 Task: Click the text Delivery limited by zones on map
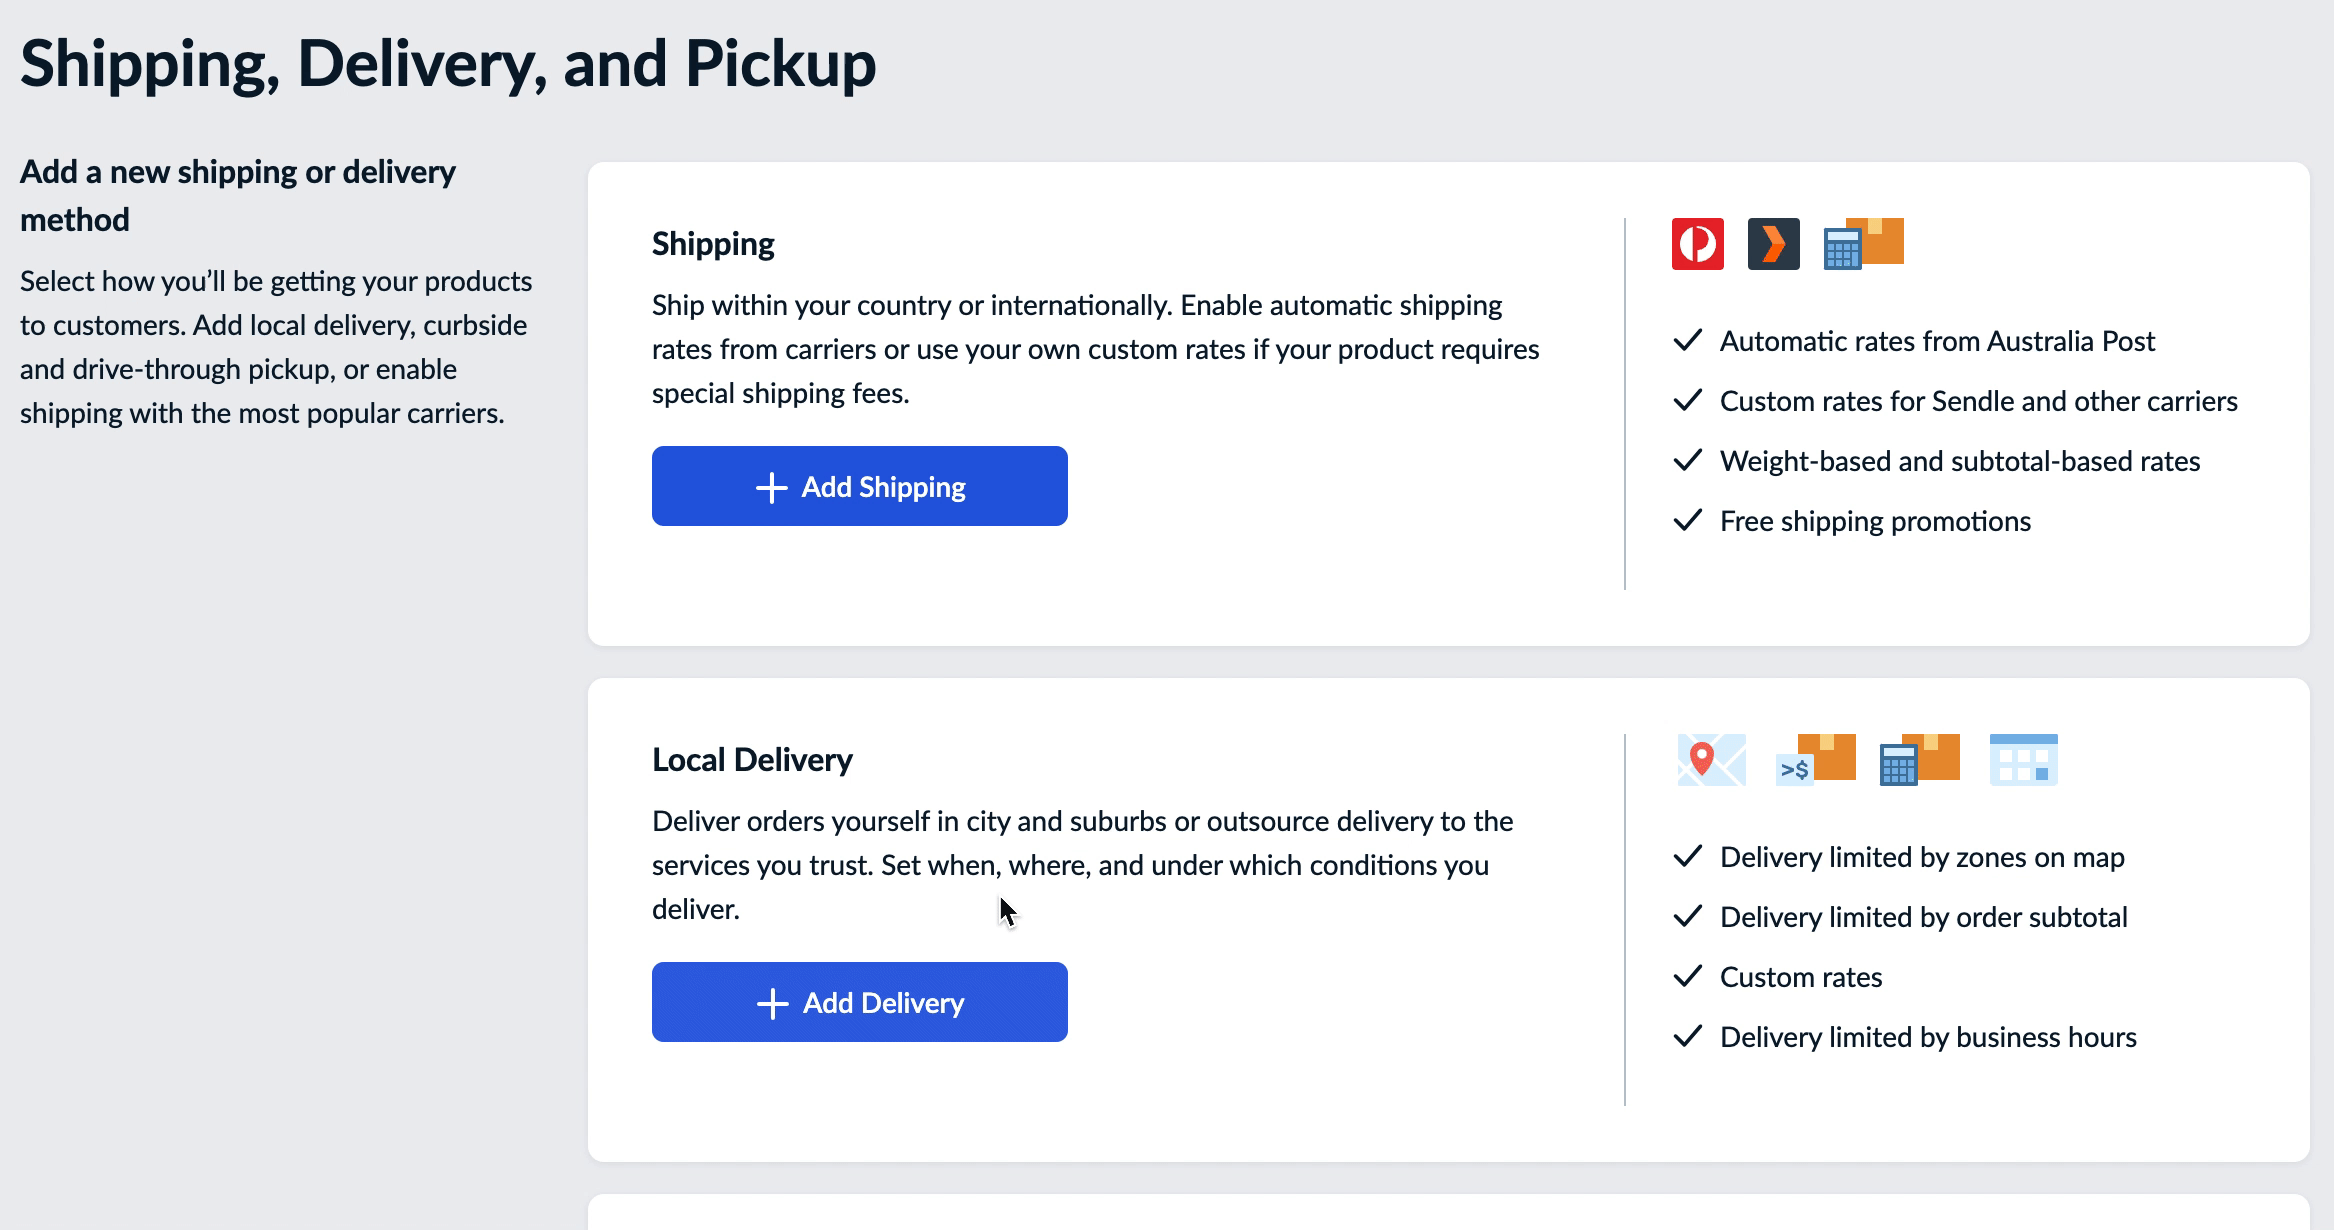click(x=1922, y=858)
